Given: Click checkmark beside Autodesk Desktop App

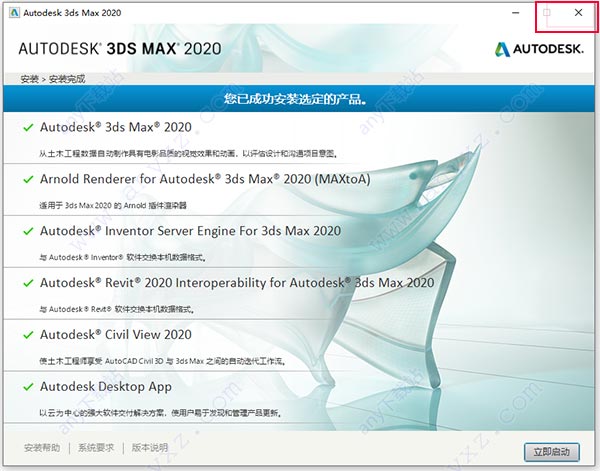Looking at the screenshot, I should coord(28,387).
